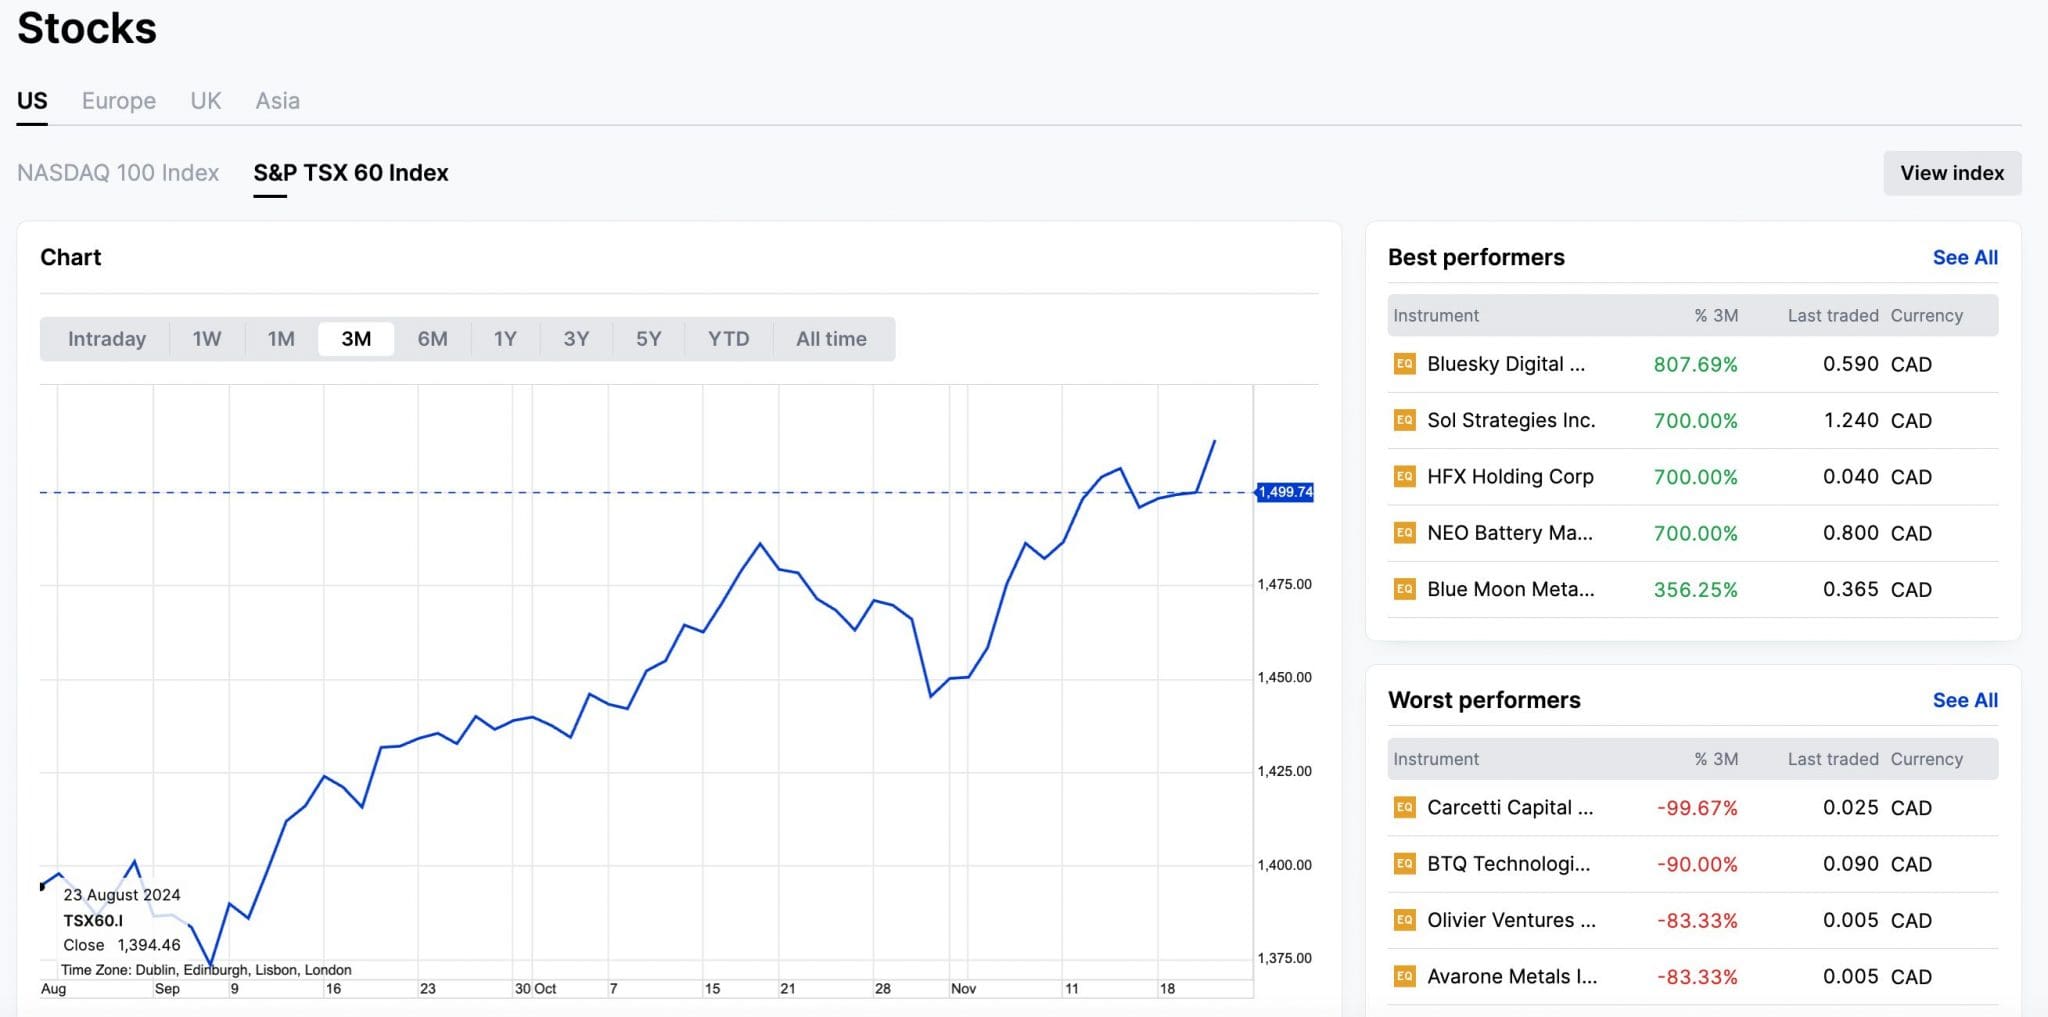Select the S&P TSX 60 Index tab

(x=351, y=173)
